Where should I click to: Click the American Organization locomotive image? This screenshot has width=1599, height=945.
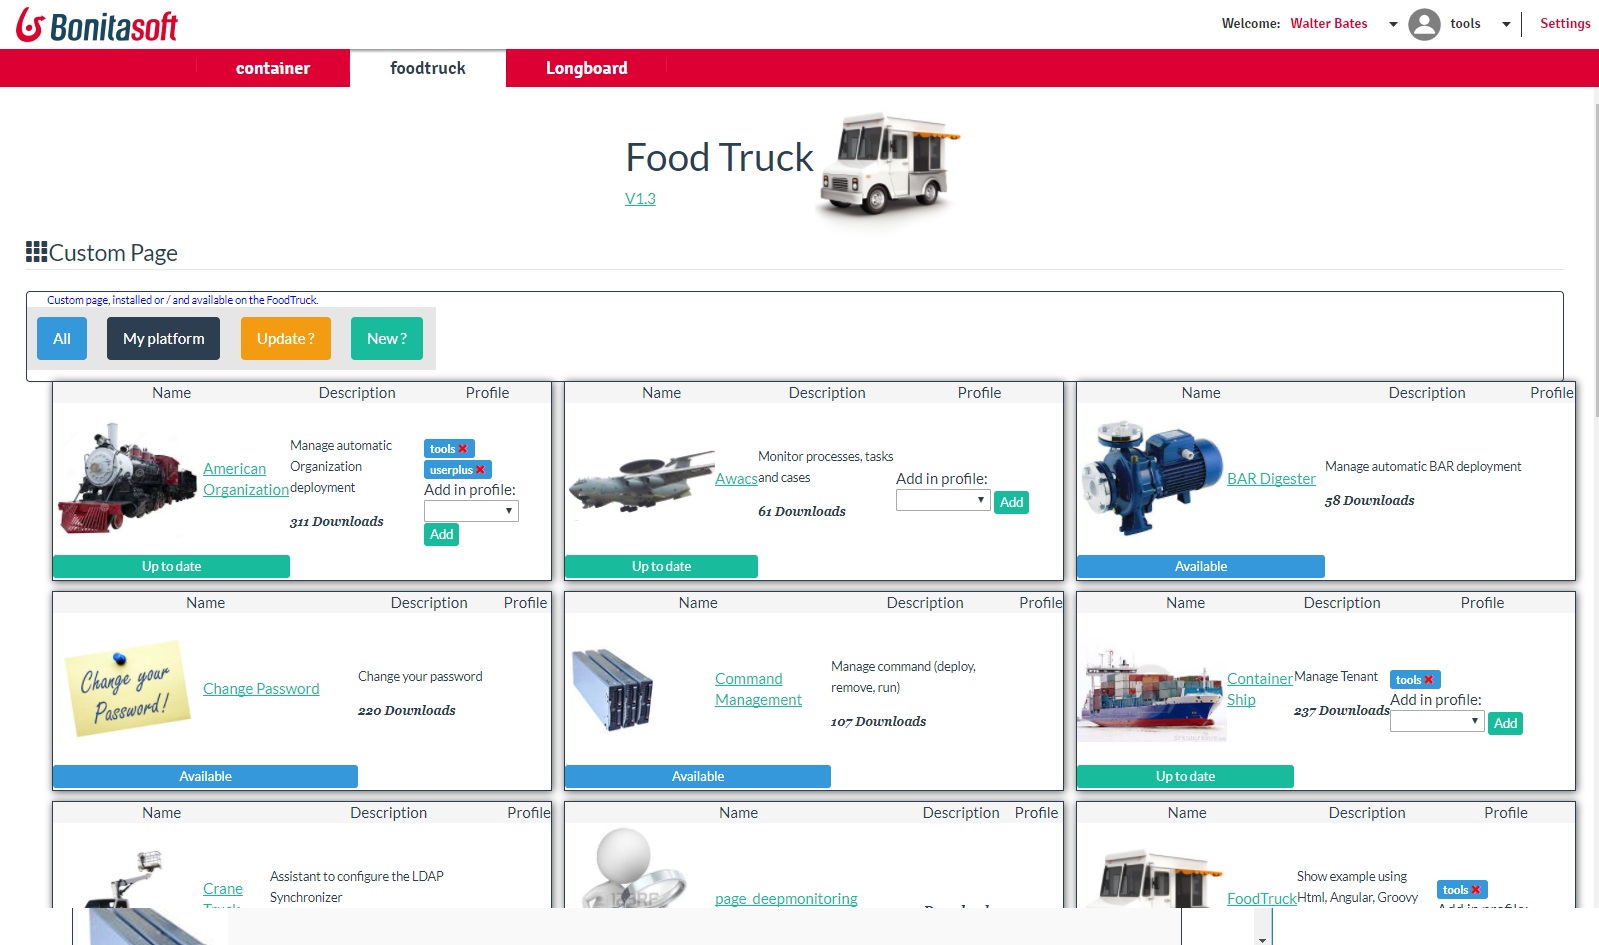click(x=128, y=478)
